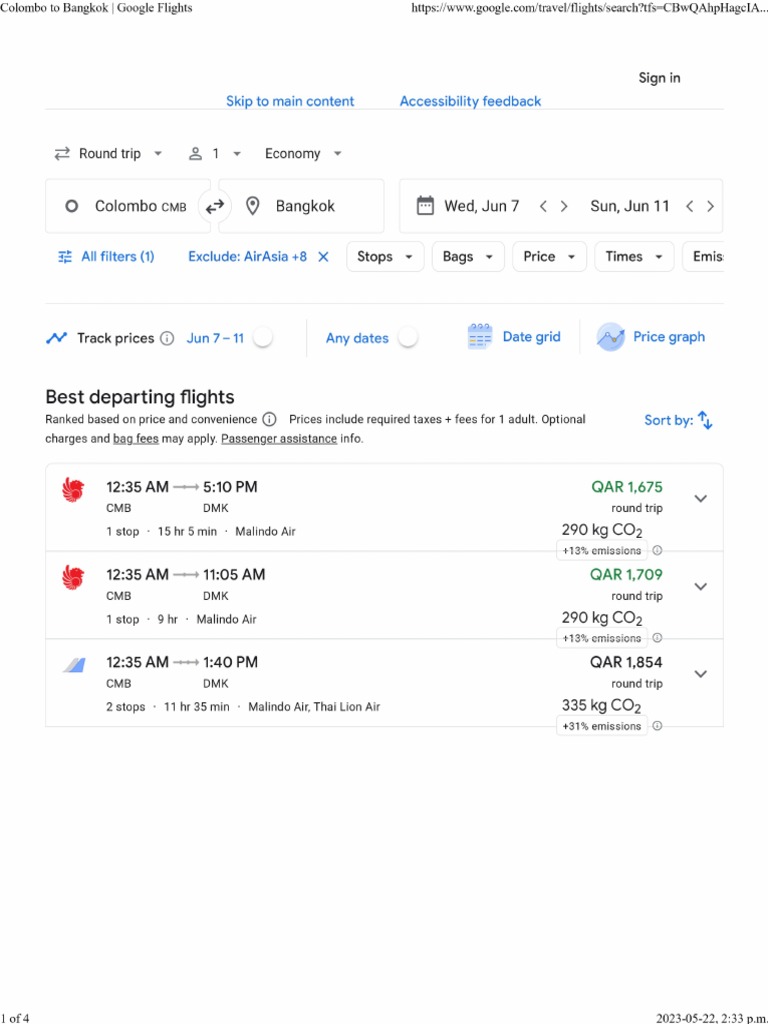This screenshot has width=768, height=1024.
Task: Click emissions info icon for QAR 1,854 flight
Action: (658, 726)
